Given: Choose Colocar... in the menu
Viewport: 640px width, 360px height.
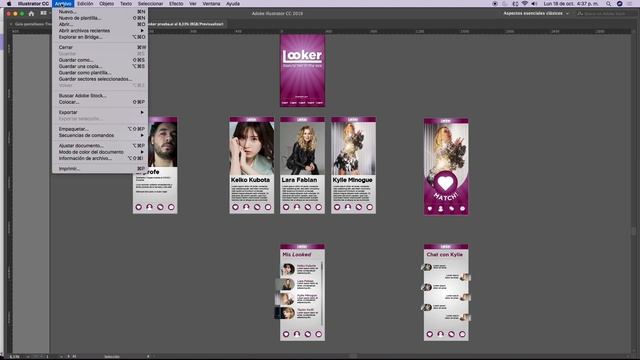Looking at the screenshot, I should coord(100,102).
